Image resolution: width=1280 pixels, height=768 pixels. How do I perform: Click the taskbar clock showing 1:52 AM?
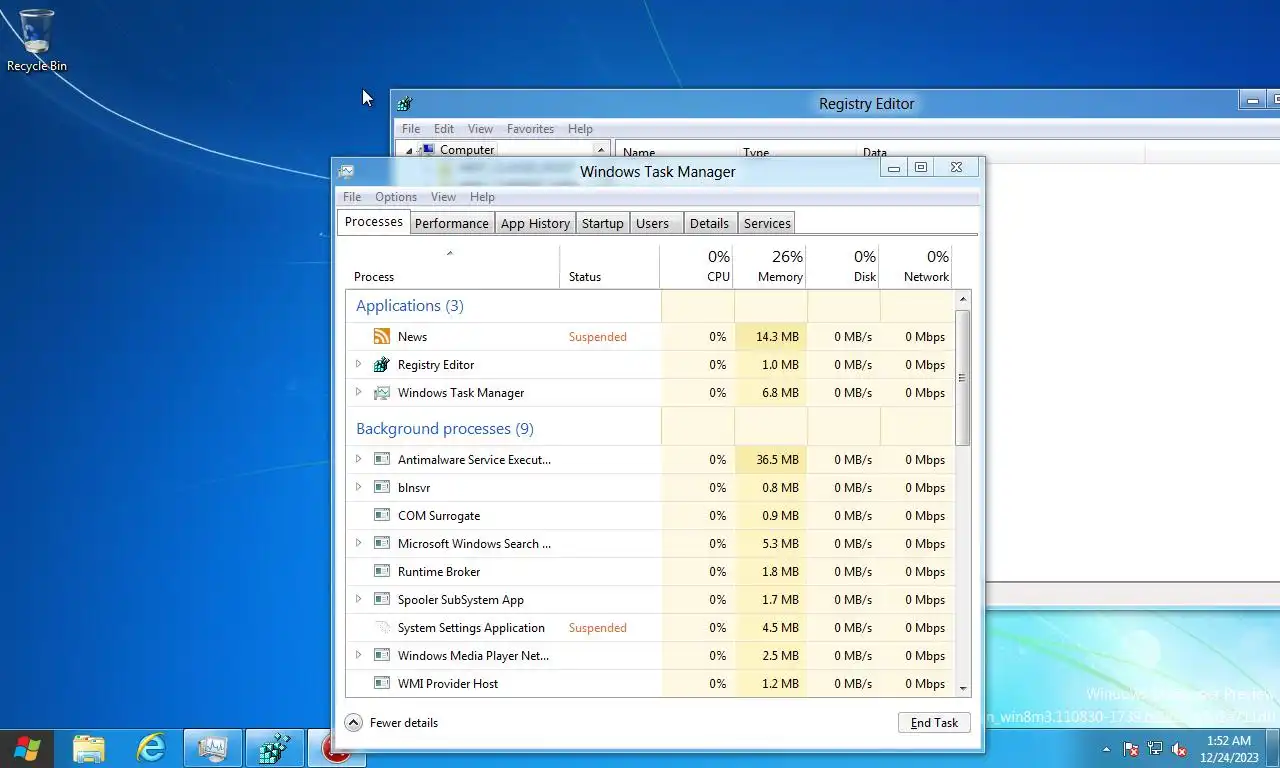click(1229, 749)
